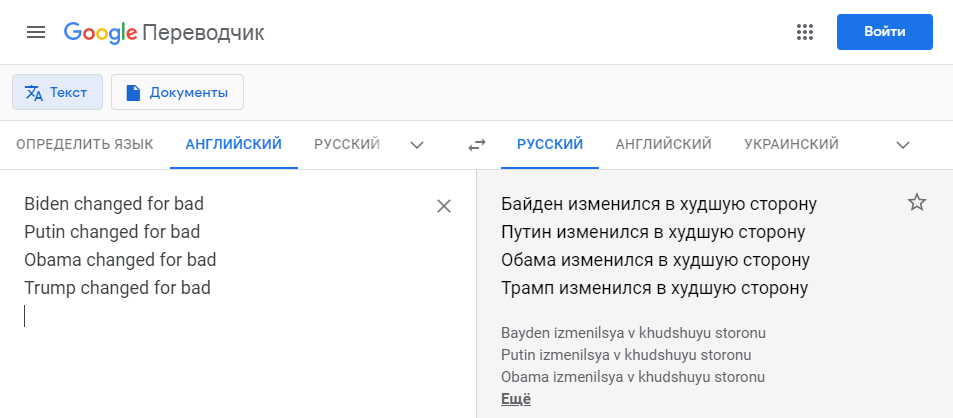Image resolution: width=953 pixels, height=418 pixels.
Task: Click the Переводчик title text
Action: coord(203,32)
